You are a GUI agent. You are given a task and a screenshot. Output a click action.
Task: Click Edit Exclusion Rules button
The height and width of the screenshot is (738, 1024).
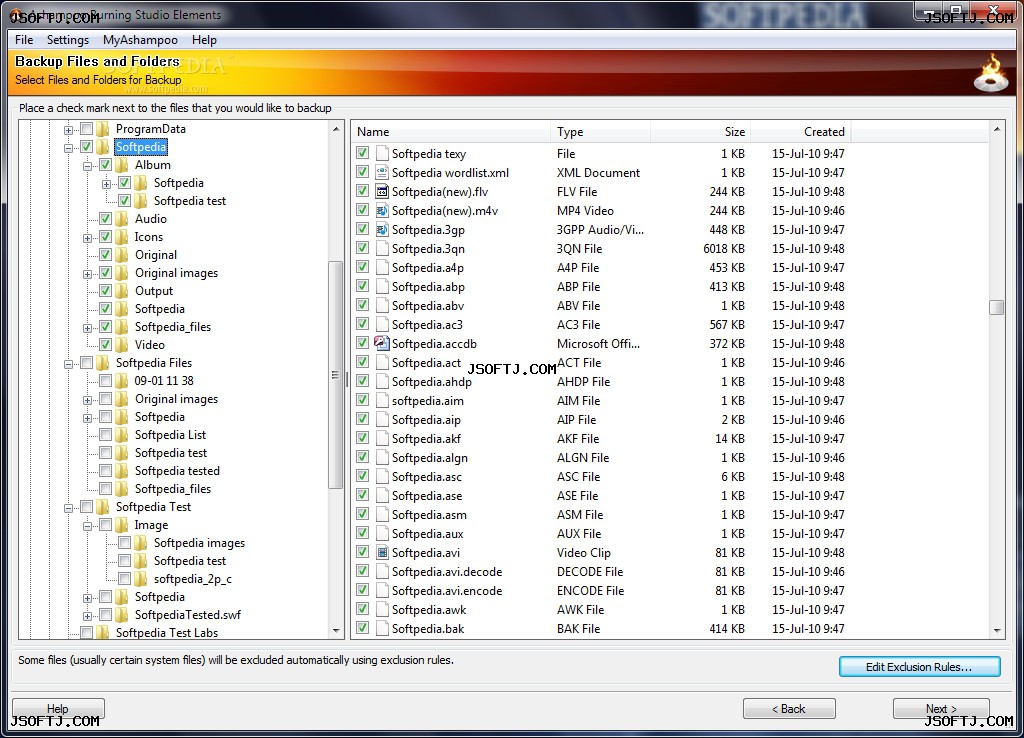pyautogui.click(x=920, y=667)
